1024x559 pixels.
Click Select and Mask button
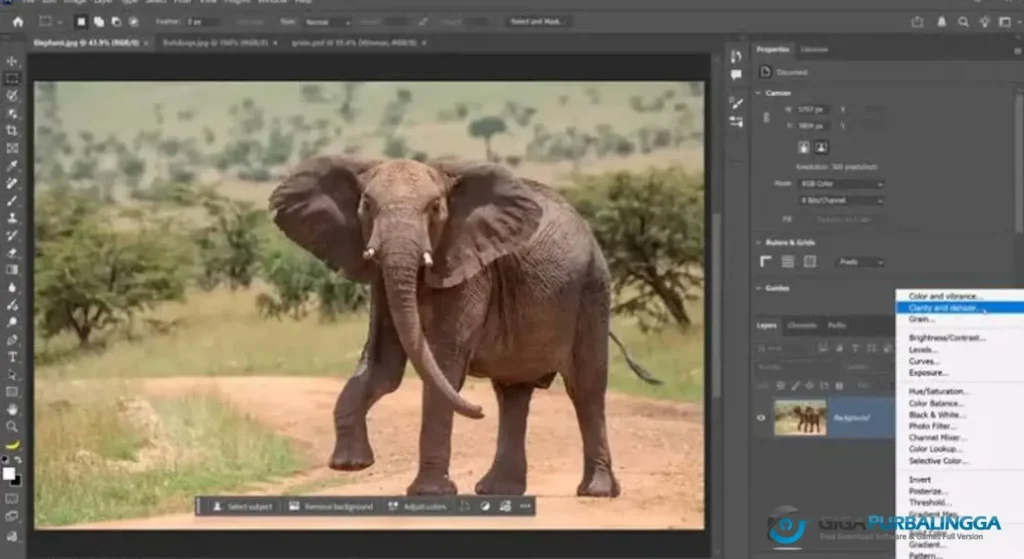point(537,22)
